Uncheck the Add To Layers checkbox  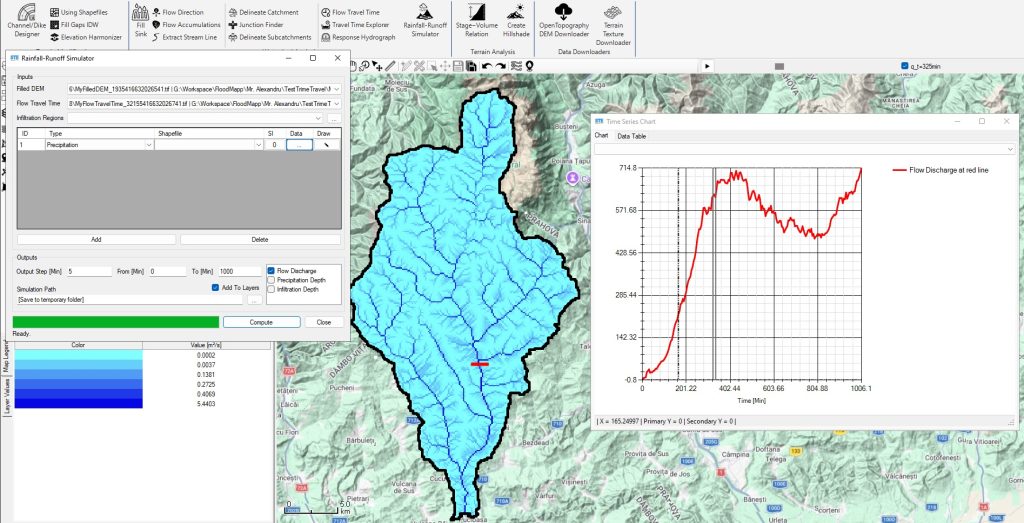tap(215, 287)
